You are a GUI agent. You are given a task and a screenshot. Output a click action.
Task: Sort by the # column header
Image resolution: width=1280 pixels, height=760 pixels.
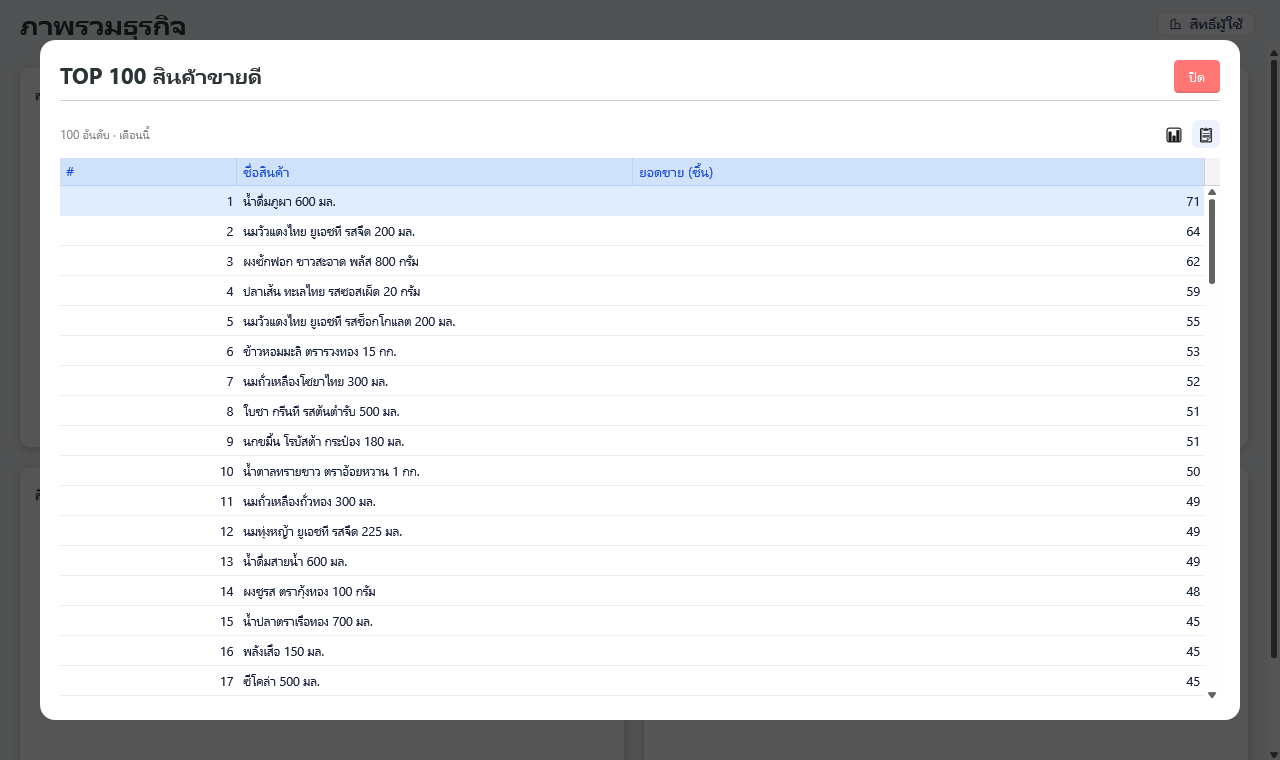(148, 172)
